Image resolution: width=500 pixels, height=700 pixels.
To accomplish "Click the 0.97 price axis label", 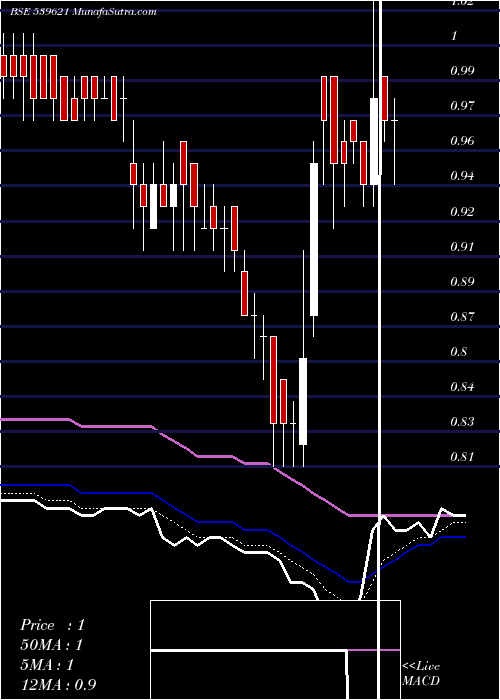I will click(462, 106).
